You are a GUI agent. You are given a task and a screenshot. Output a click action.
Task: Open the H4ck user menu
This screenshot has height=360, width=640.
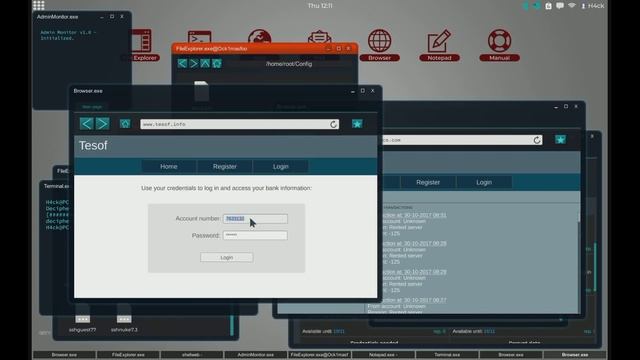pos(593,6)
